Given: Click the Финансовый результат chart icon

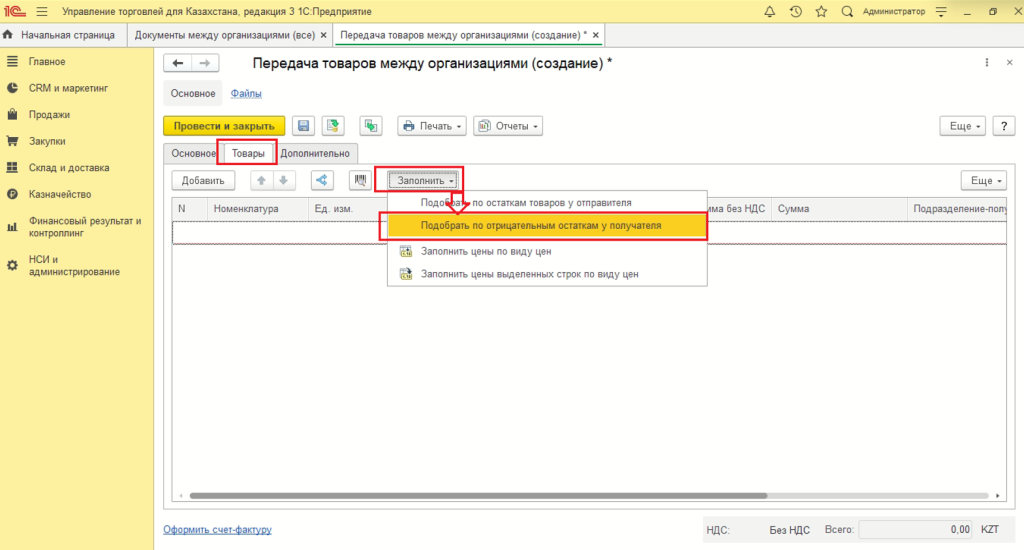Looking at the screenshot, I should pos(12,227).
